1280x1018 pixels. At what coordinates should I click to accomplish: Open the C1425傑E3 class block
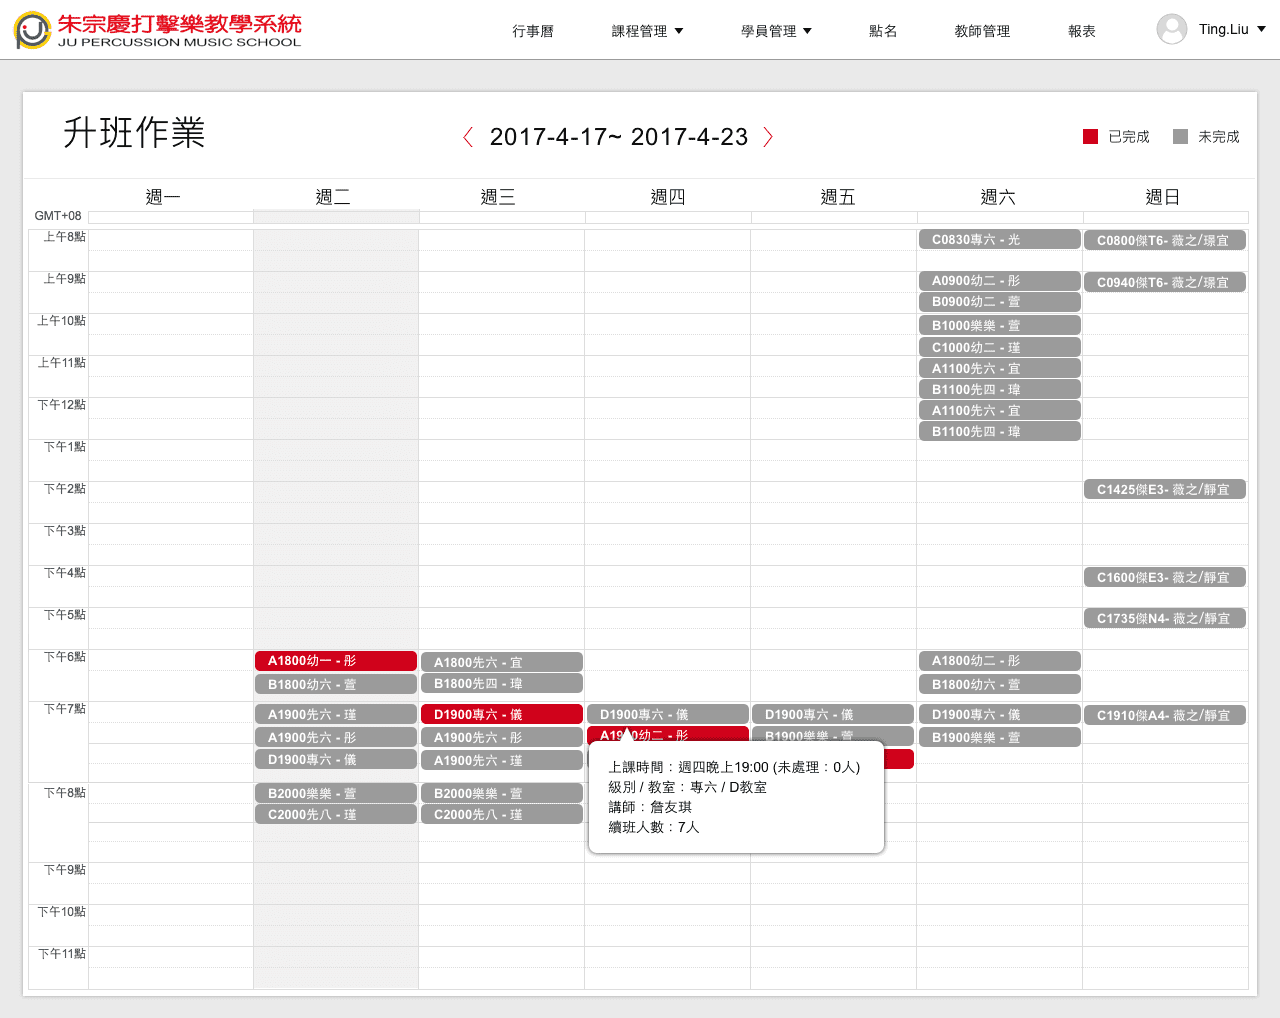(x=1165, y=490)
